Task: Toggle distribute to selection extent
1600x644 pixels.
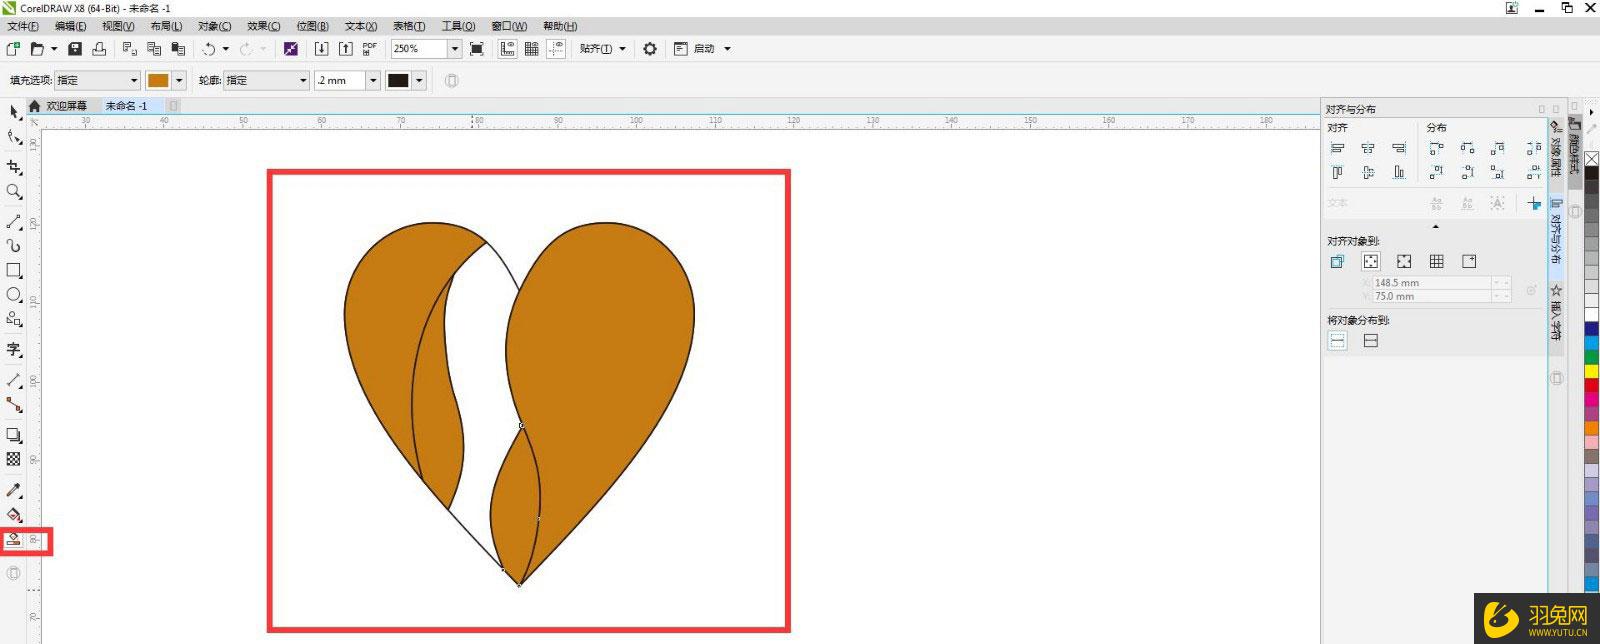Action: click(x=1337, y=341)
